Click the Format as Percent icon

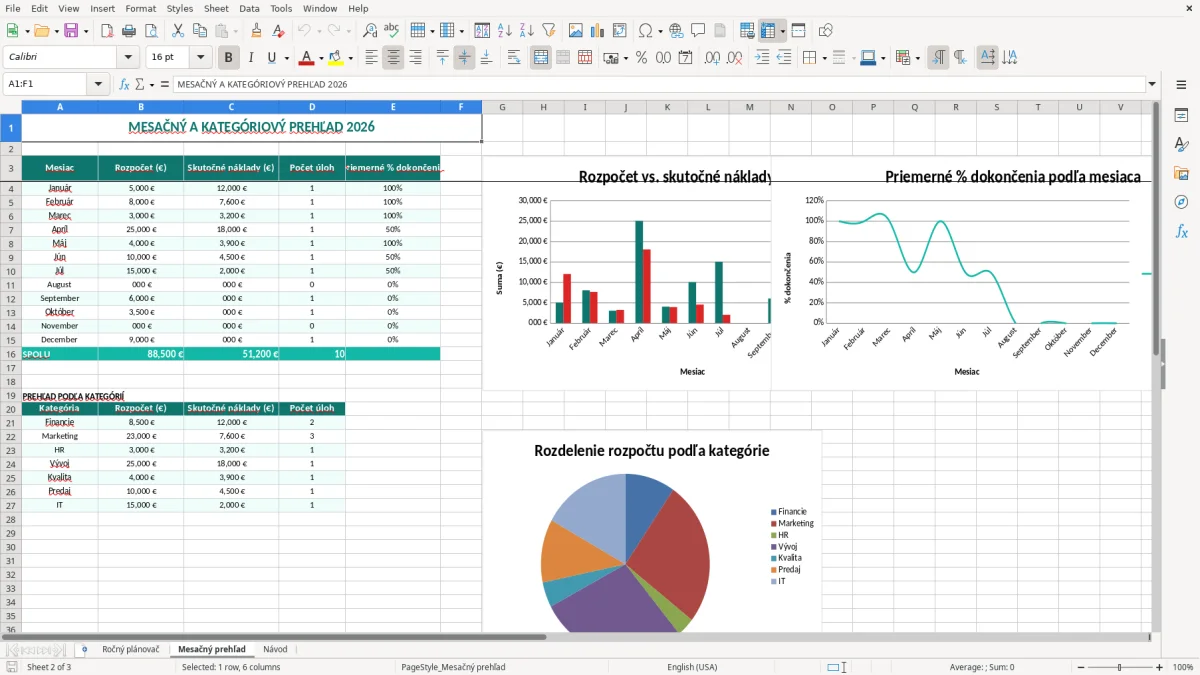[x=641, y=58]
